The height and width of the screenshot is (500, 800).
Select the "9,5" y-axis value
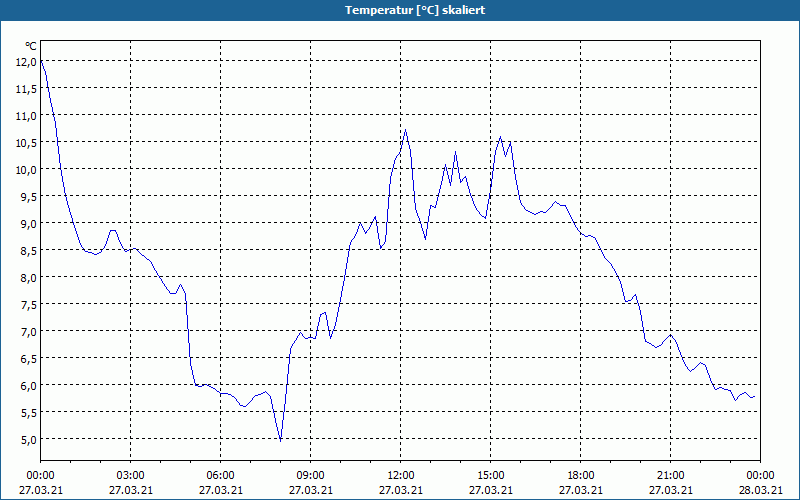[29, 197]
